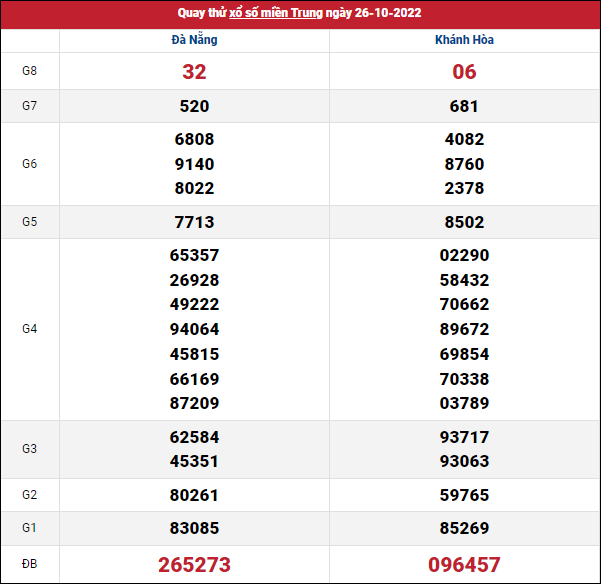The image size is (601, 584).
Task: Select Khánh Hòa G8 result 06
Action: pos(464,72)
